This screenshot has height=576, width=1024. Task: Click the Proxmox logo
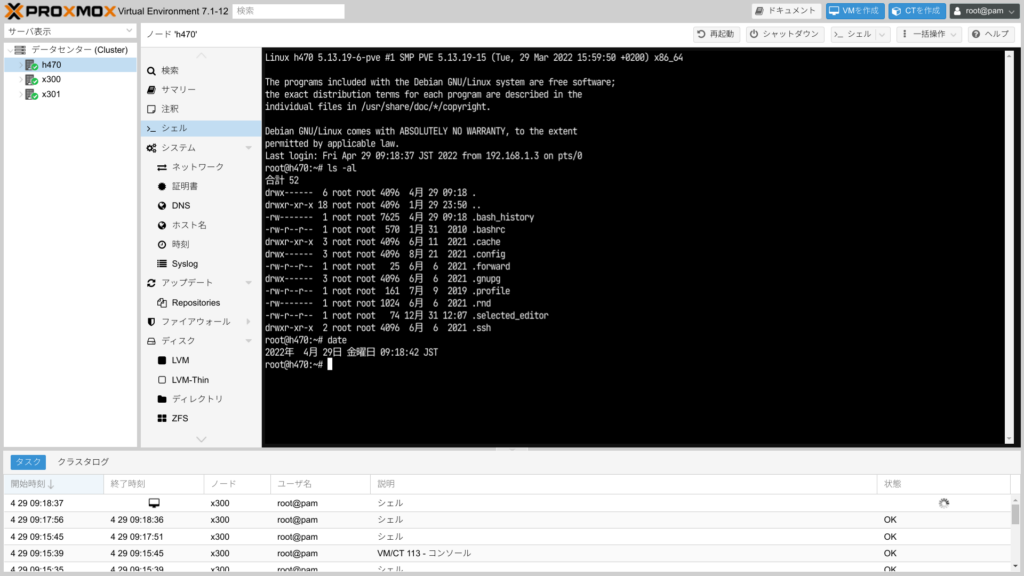click(x=60, y=11)
